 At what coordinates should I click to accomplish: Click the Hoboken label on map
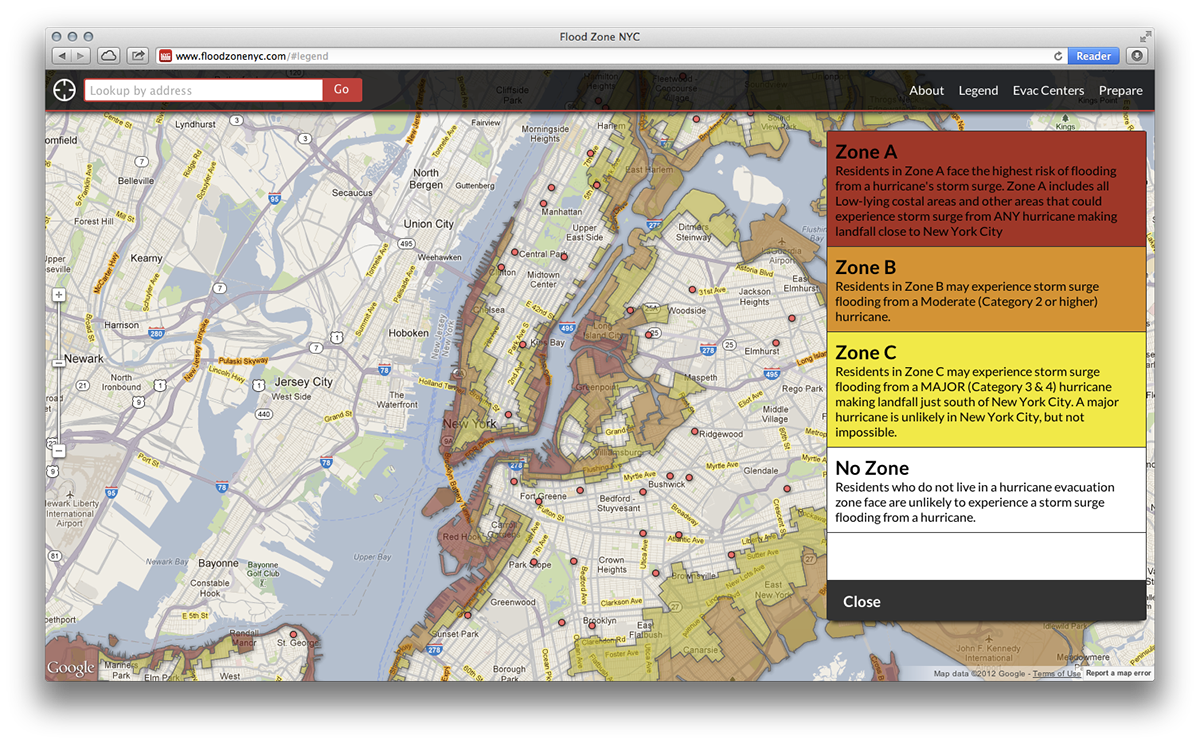pos(408,333)
